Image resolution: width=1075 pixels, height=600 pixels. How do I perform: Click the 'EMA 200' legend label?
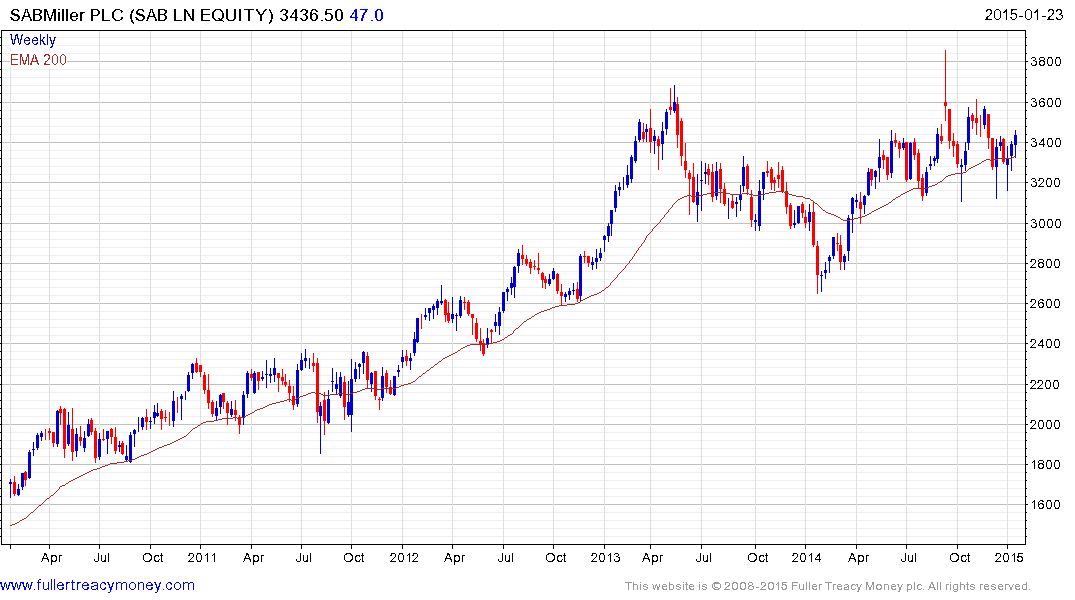click(x=38, y=60)
